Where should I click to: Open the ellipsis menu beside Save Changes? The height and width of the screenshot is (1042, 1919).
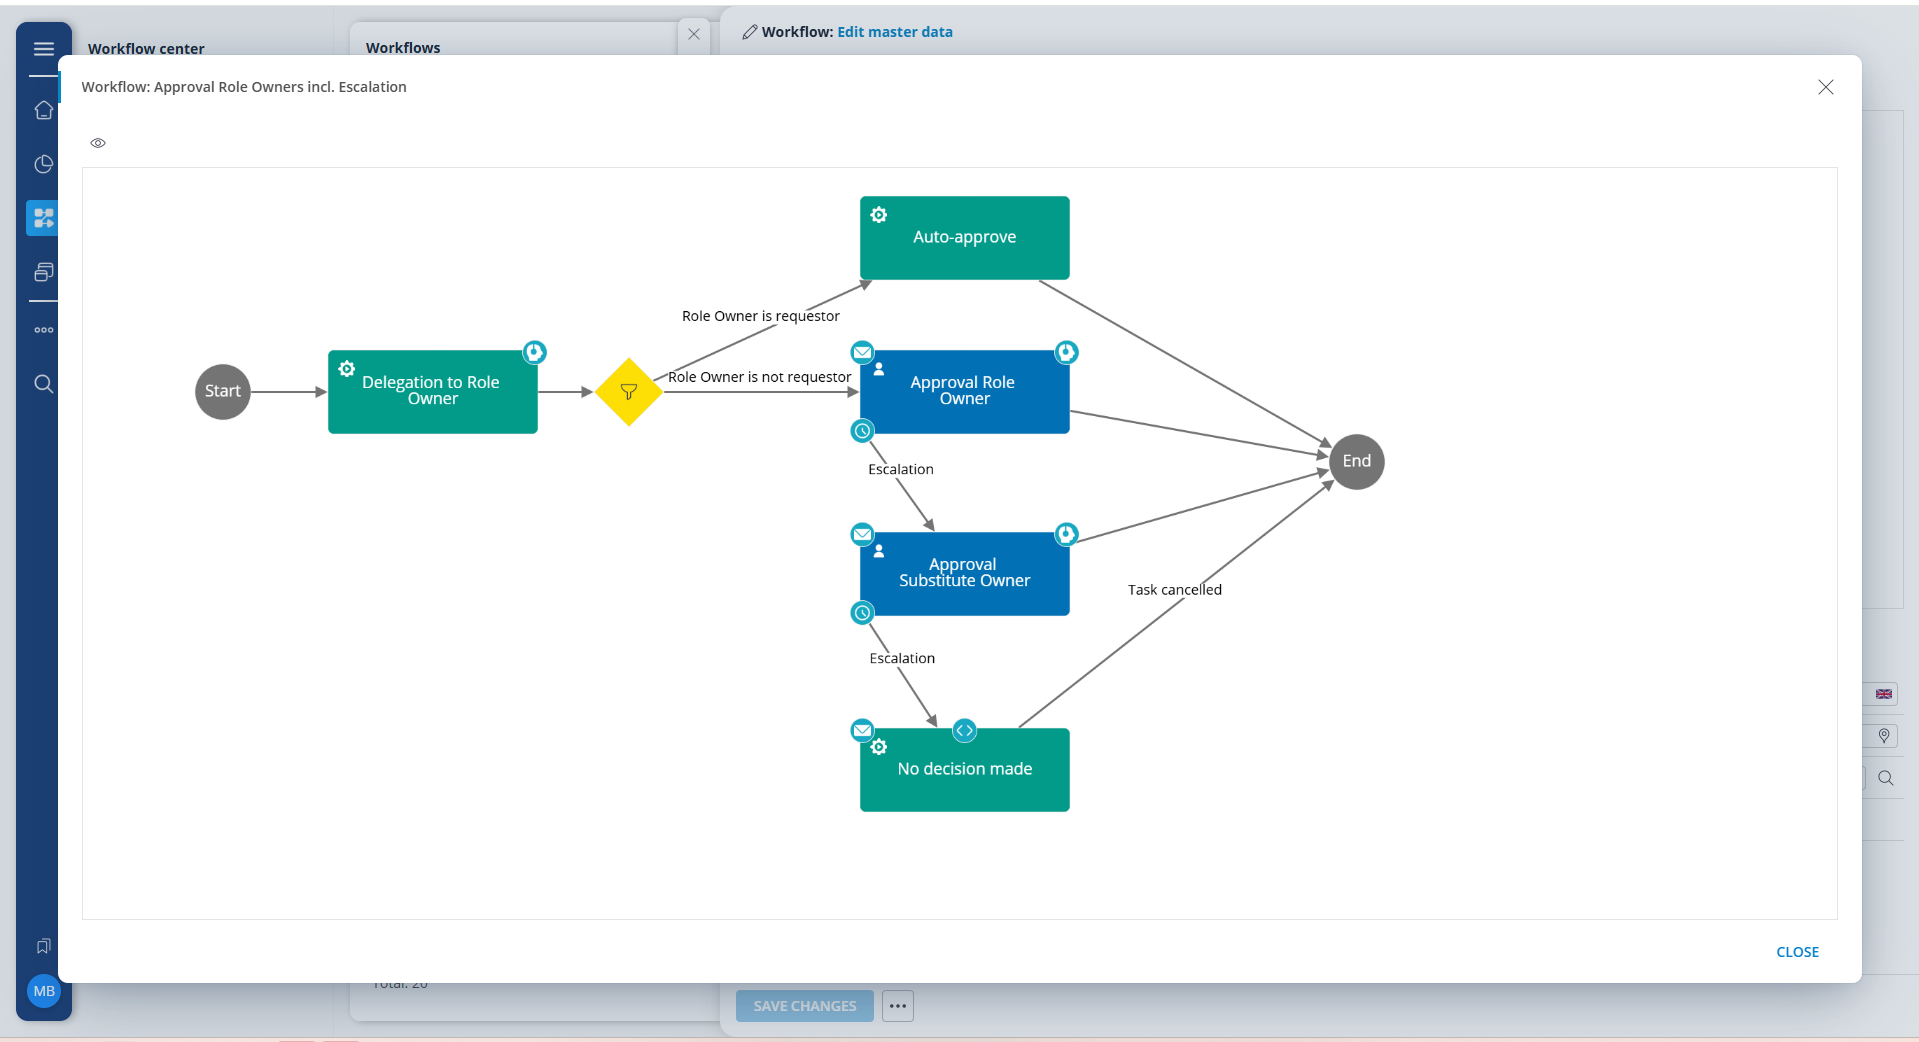(898, 1006)
